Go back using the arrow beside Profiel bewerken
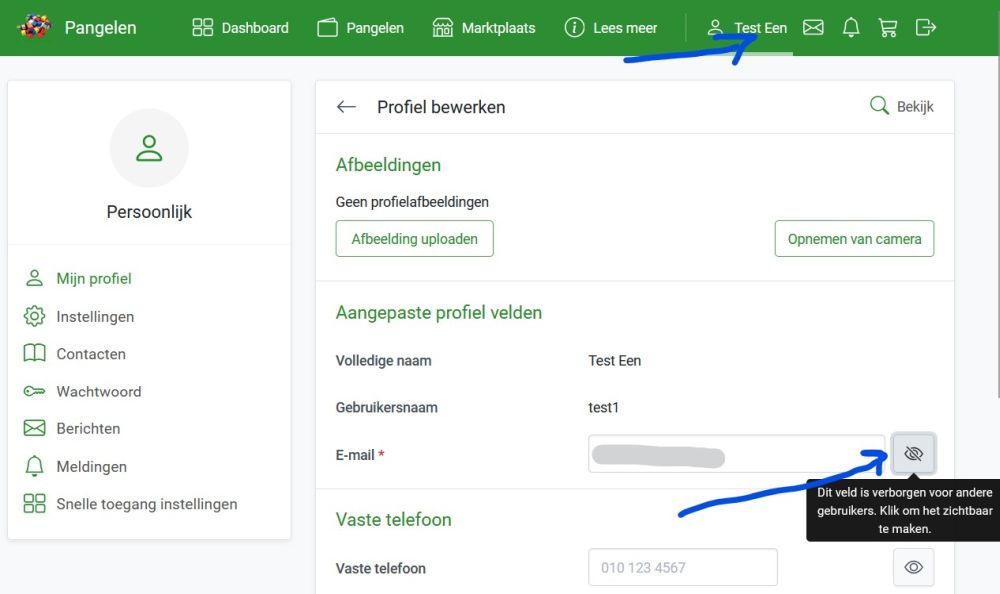Screen dimensions: 1000x594 (346, 107)
